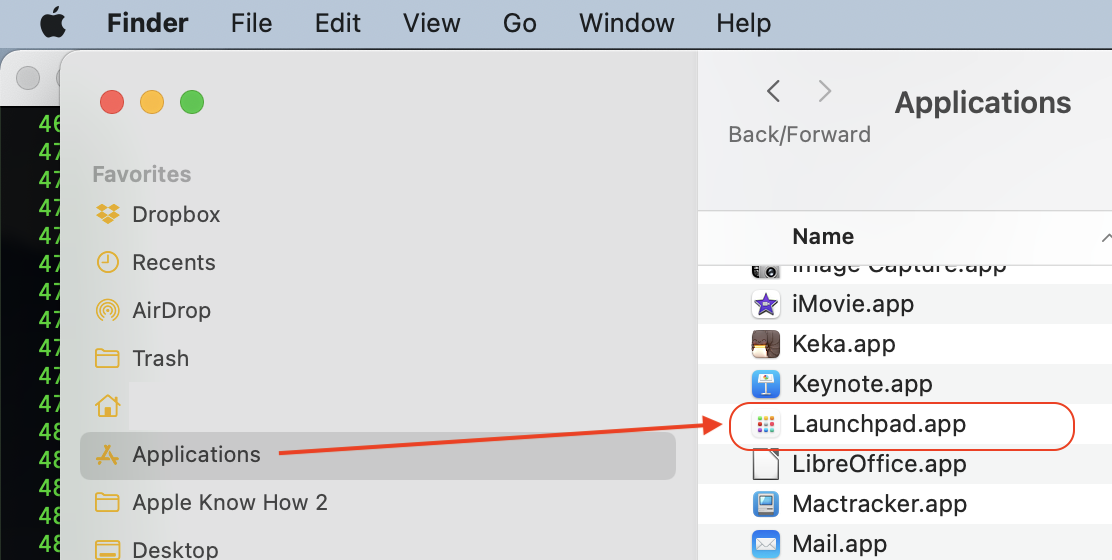Click the Mactracker app icon
Viewport: 1112px width, 560px height.
point(766,504)
